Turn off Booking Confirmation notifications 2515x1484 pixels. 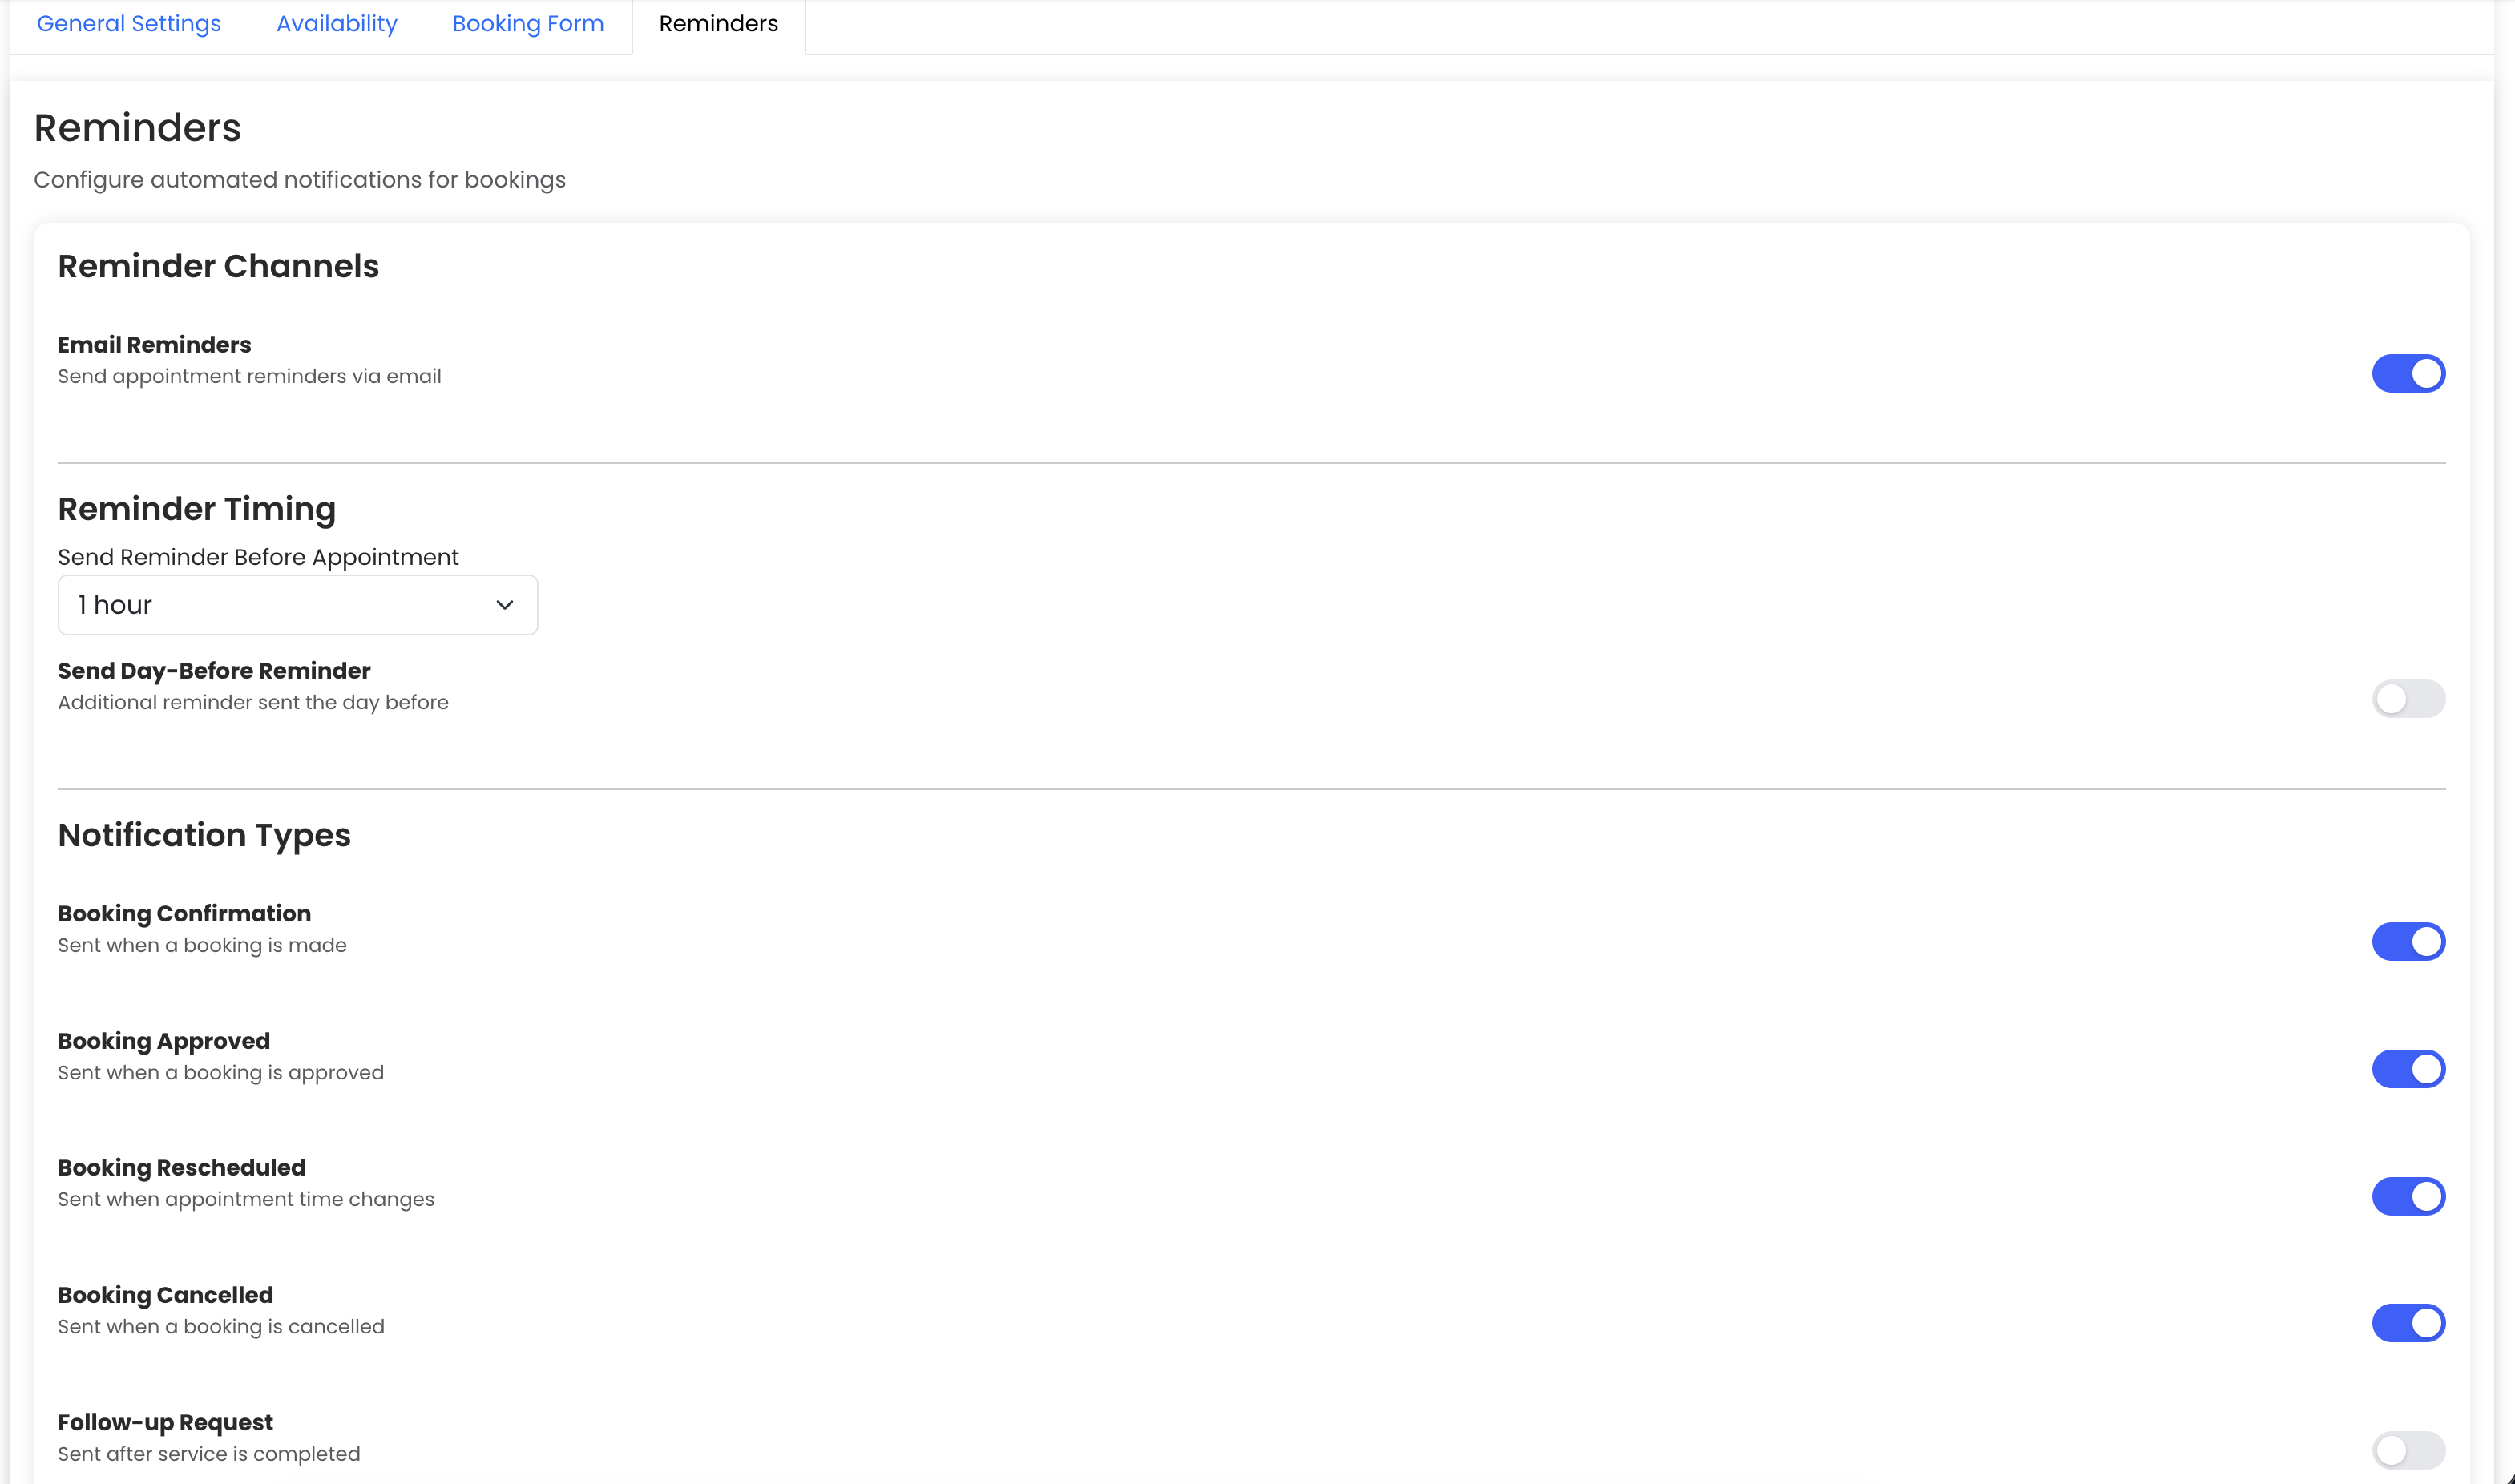2407,942
